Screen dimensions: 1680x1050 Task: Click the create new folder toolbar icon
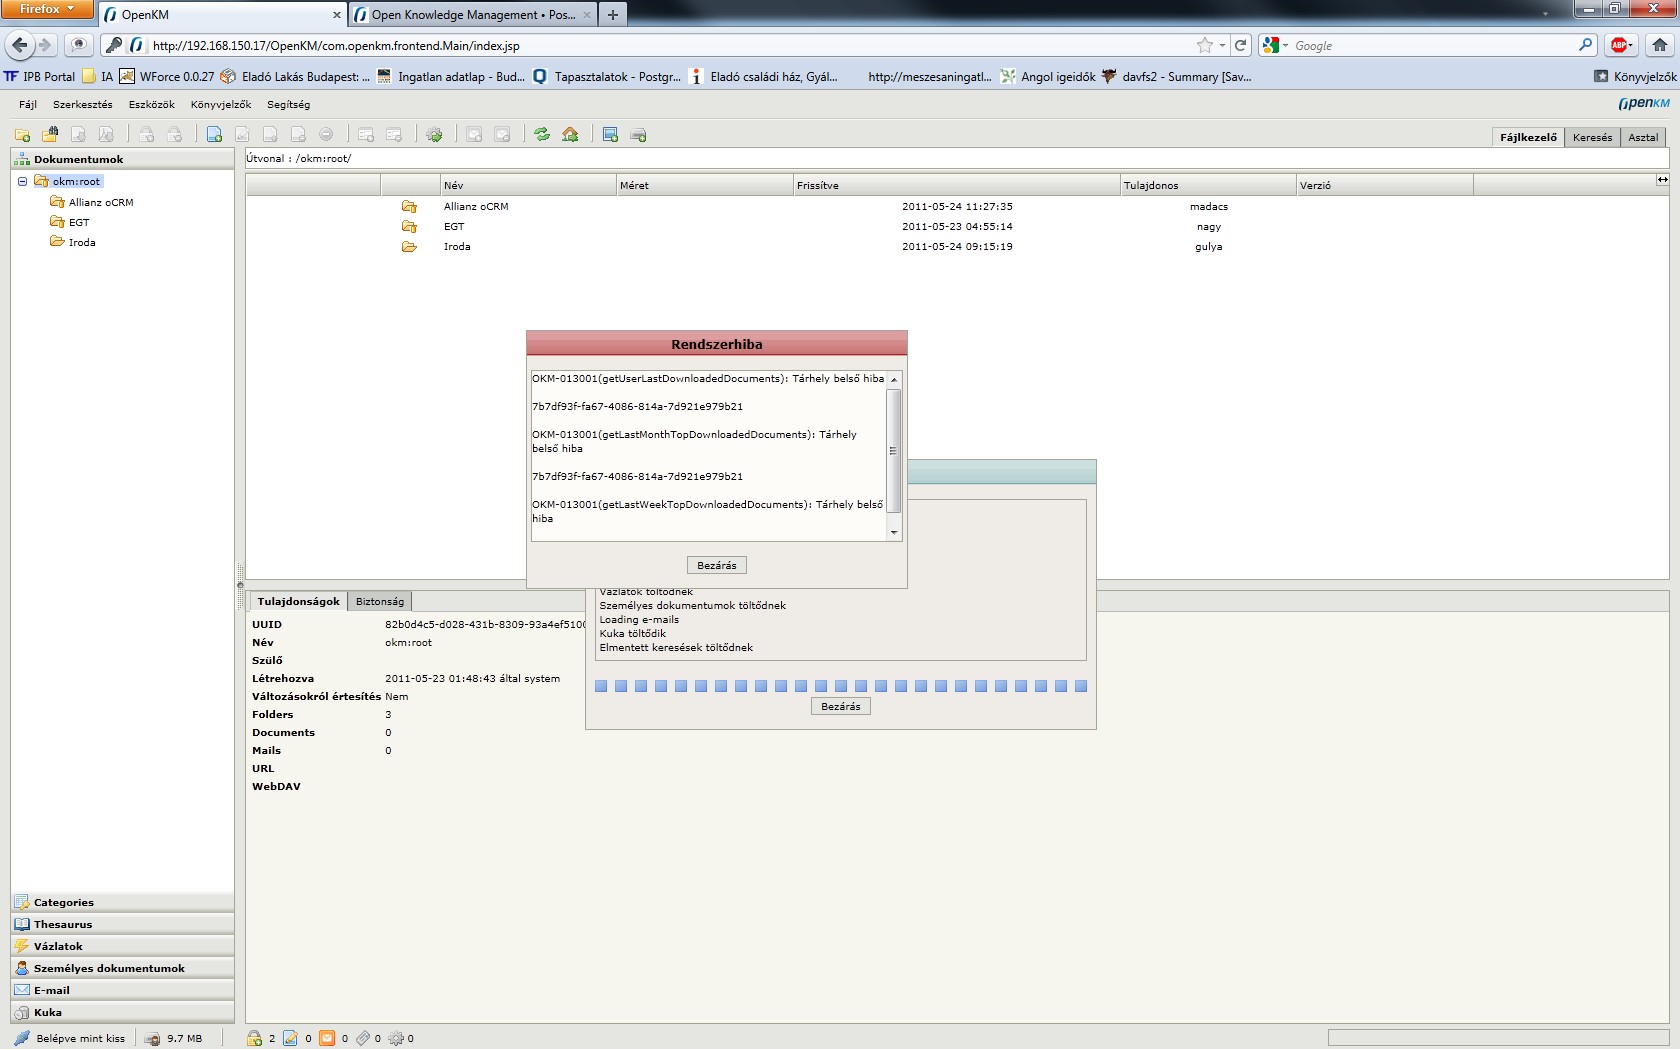click(22, 135)
